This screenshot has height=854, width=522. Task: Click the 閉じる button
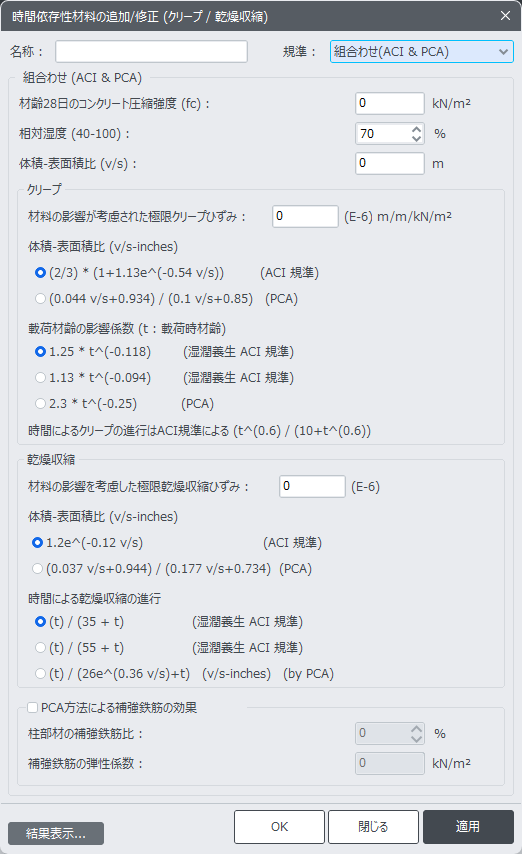[x=373, y=827]
